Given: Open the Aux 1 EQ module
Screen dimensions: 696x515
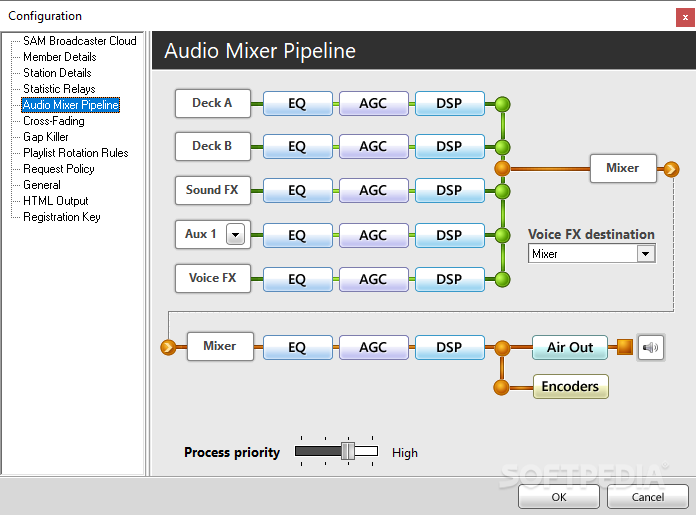Looking at the screenshot, I should click(297, 235).
